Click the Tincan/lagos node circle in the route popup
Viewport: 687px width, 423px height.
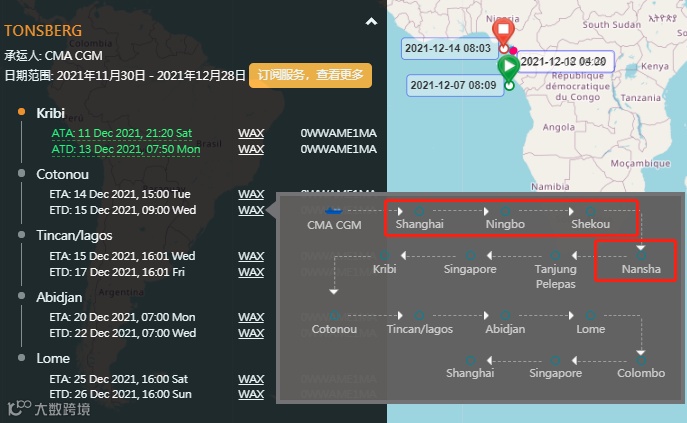[419, 315]
